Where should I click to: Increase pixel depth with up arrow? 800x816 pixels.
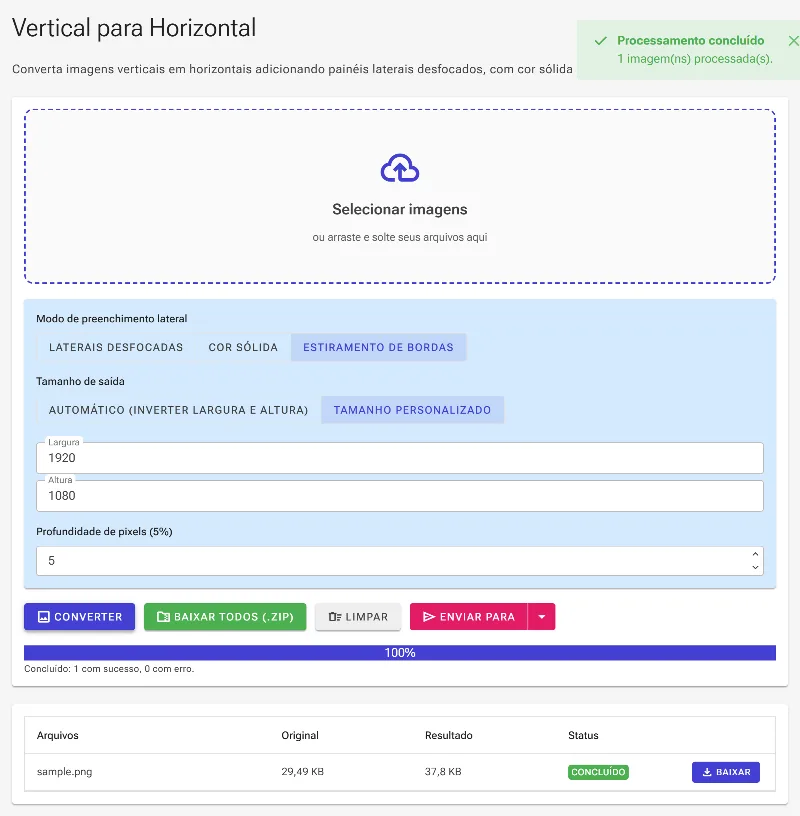click(755, 554)
